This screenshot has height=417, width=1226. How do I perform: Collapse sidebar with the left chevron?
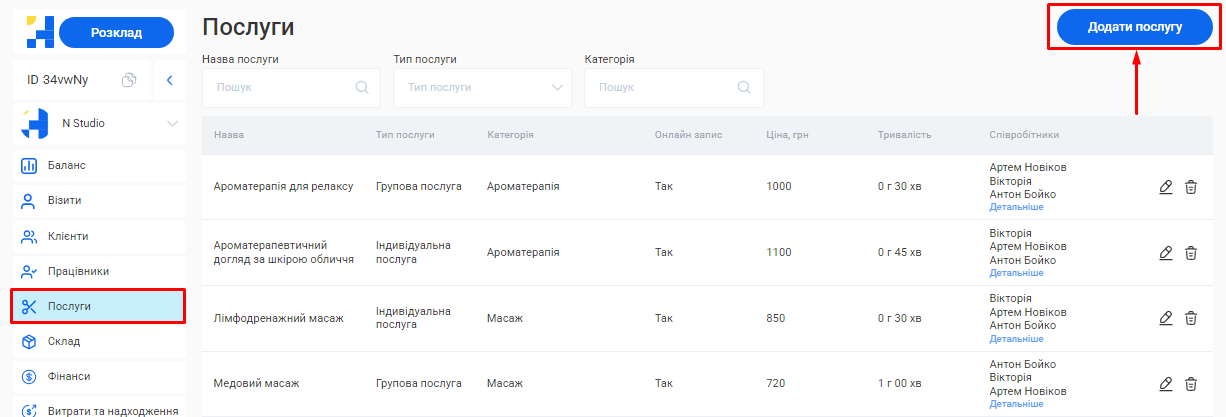[169, 80]
